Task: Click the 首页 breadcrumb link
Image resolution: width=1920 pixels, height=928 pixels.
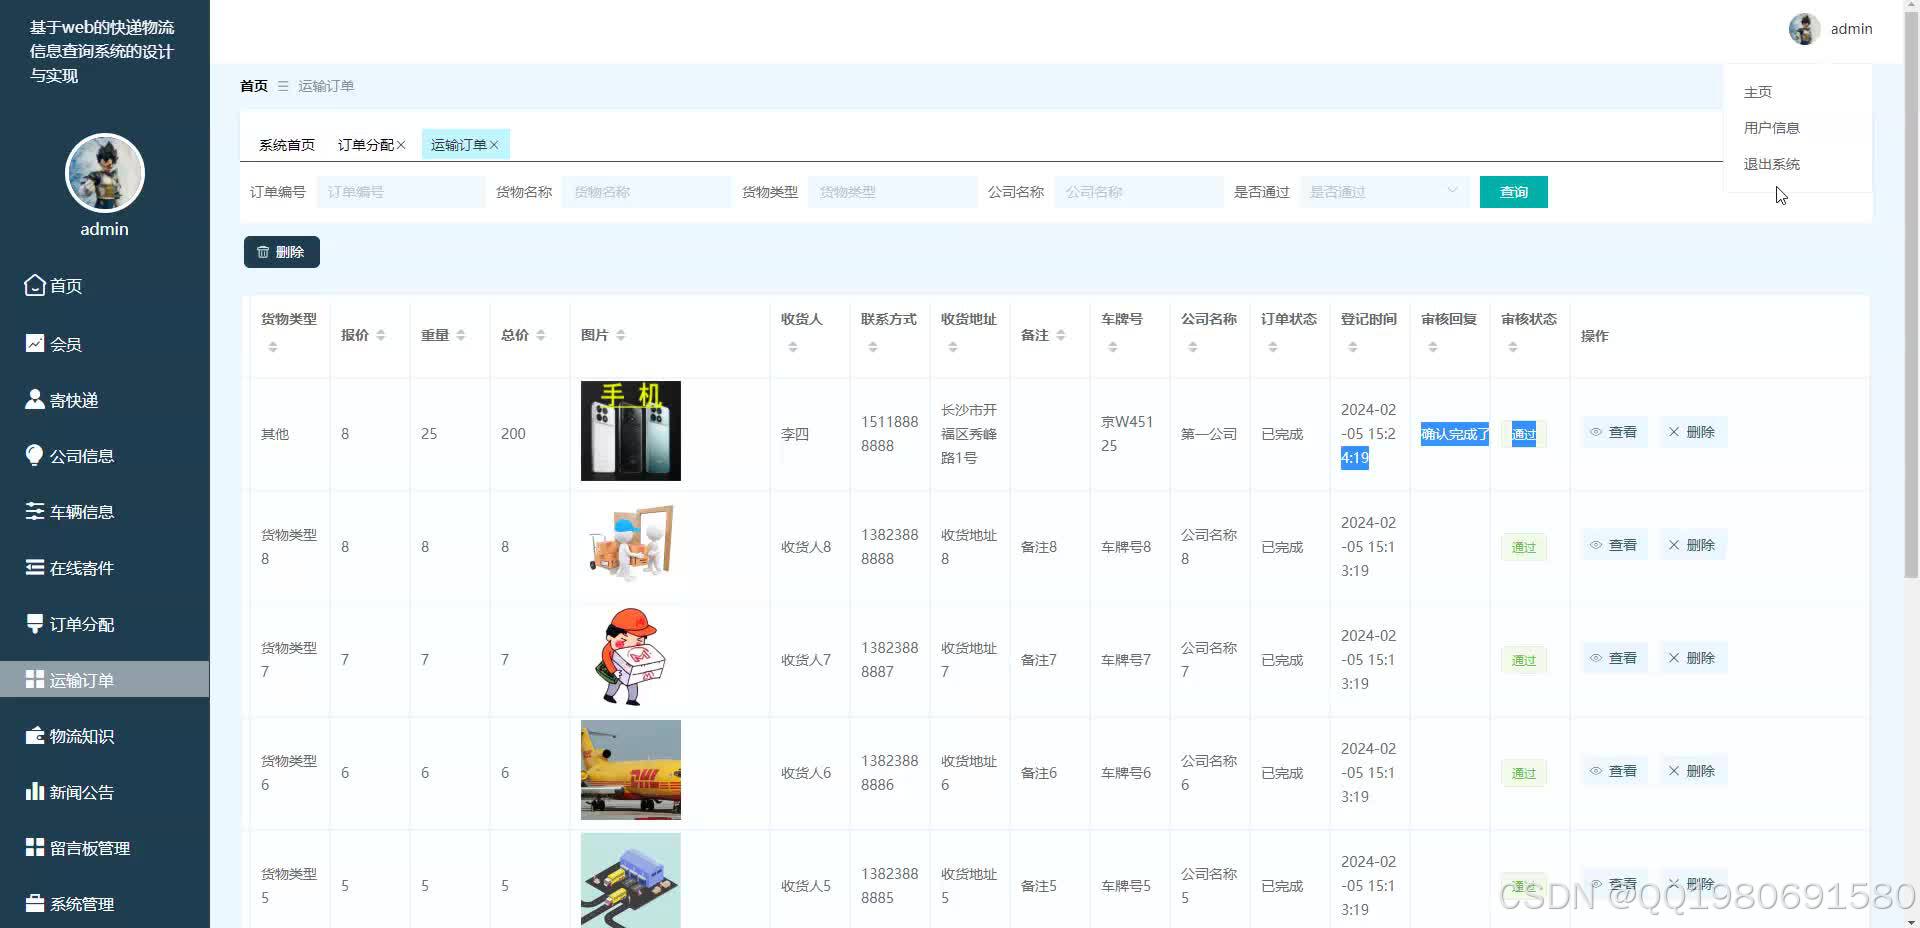Action: point(254,86)
